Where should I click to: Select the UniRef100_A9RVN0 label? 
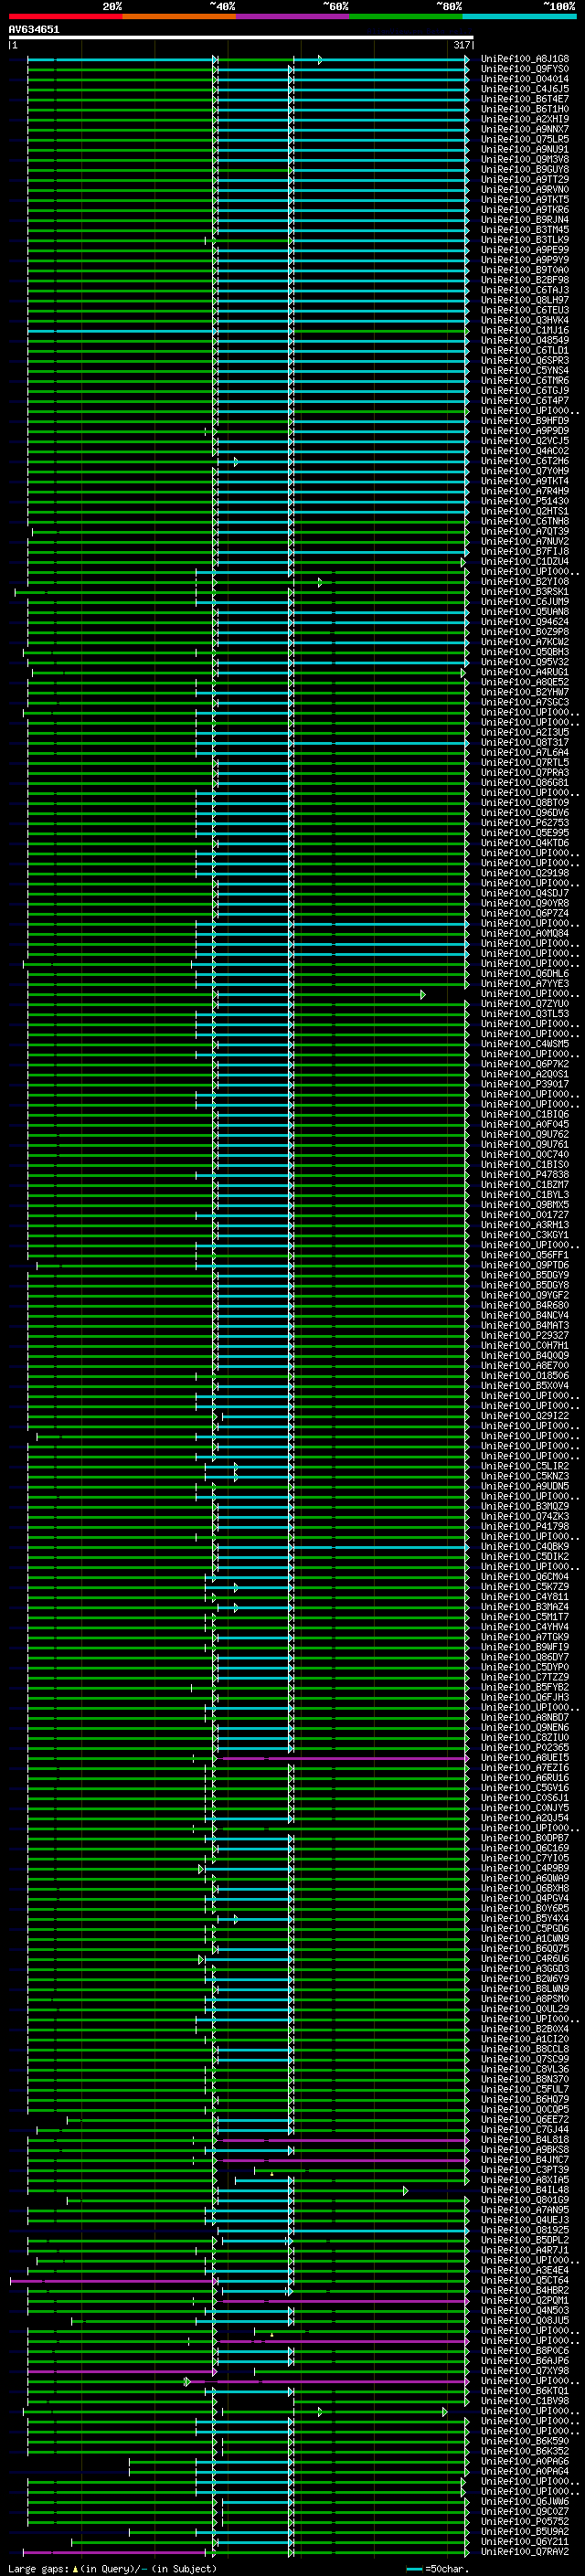point(525,189)
